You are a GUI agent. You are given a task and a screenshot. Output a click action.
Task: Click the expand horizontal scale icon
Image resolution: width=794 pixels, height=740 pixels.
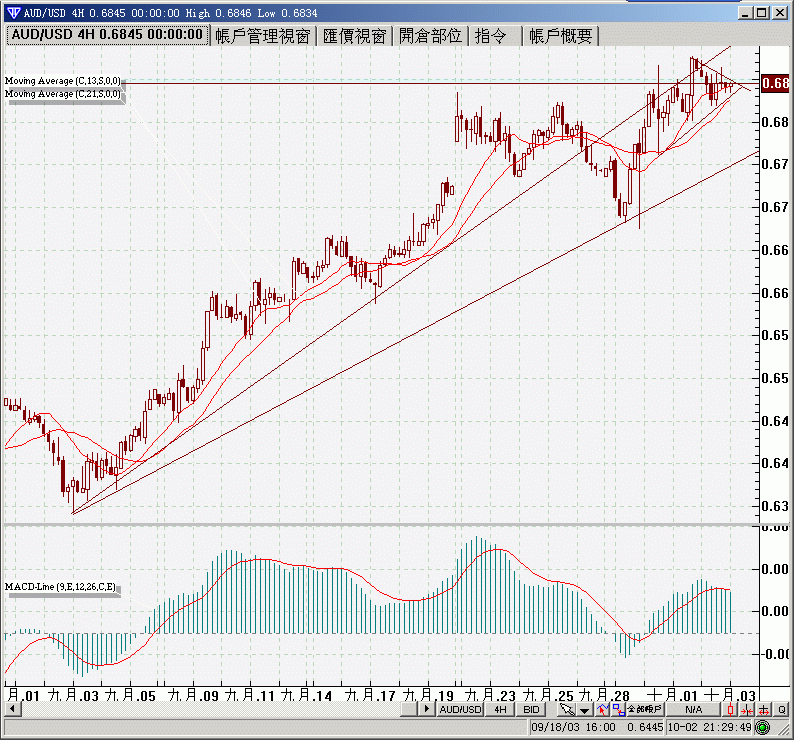coord(764,710)
